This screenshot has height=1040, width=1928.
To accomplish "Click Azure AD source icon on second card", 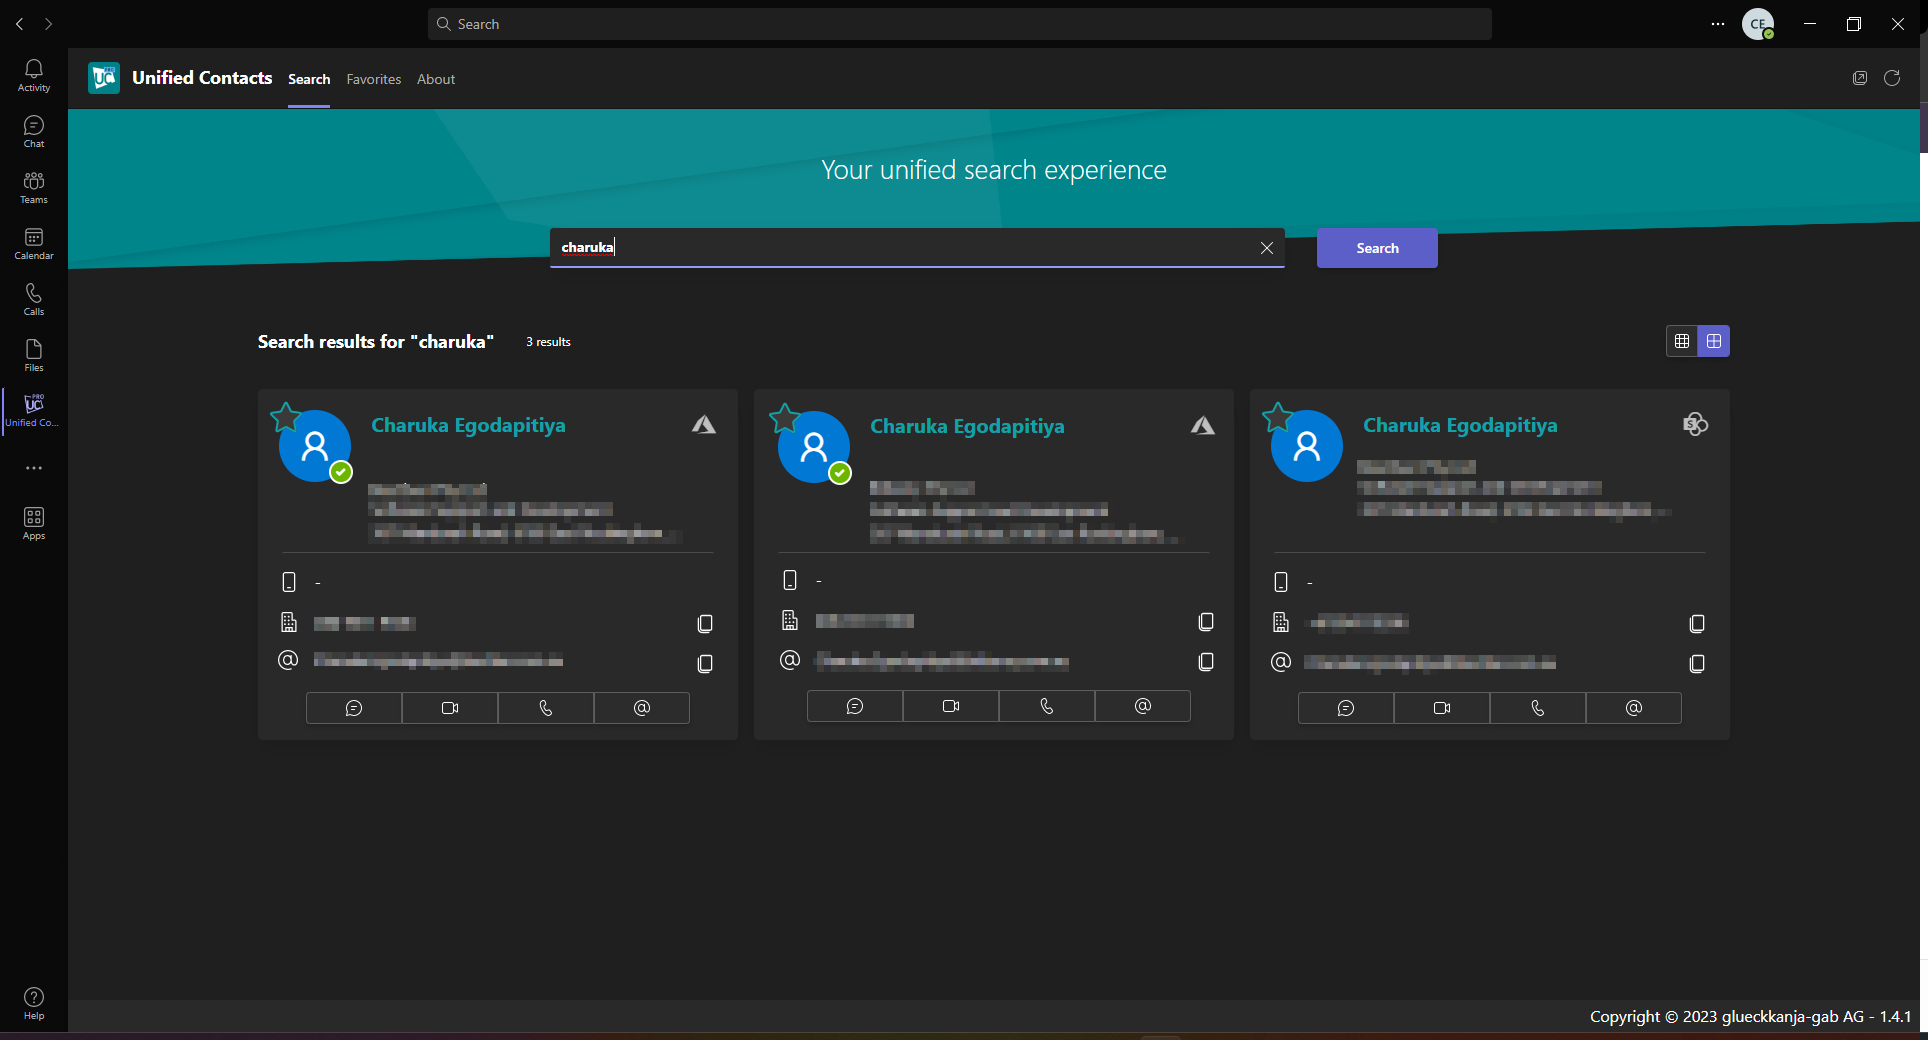I will point(1203,426).
